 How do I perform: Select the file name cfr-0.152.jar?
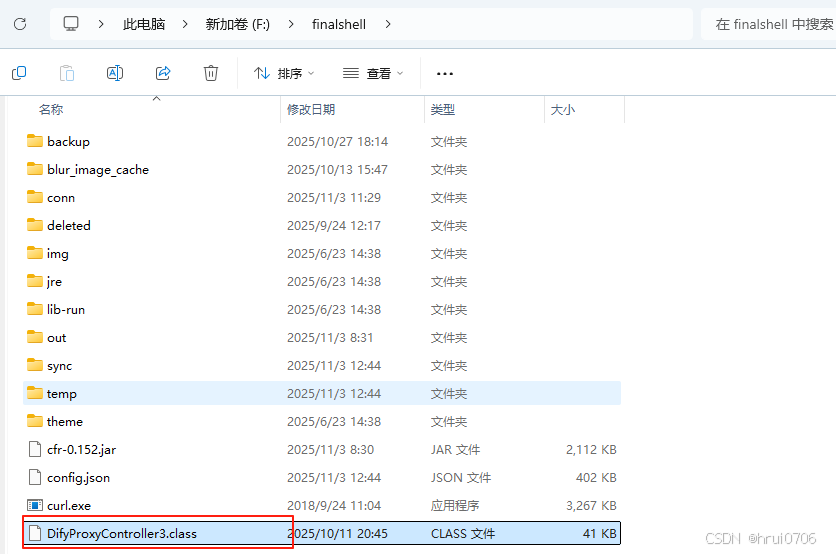[82, 449]
